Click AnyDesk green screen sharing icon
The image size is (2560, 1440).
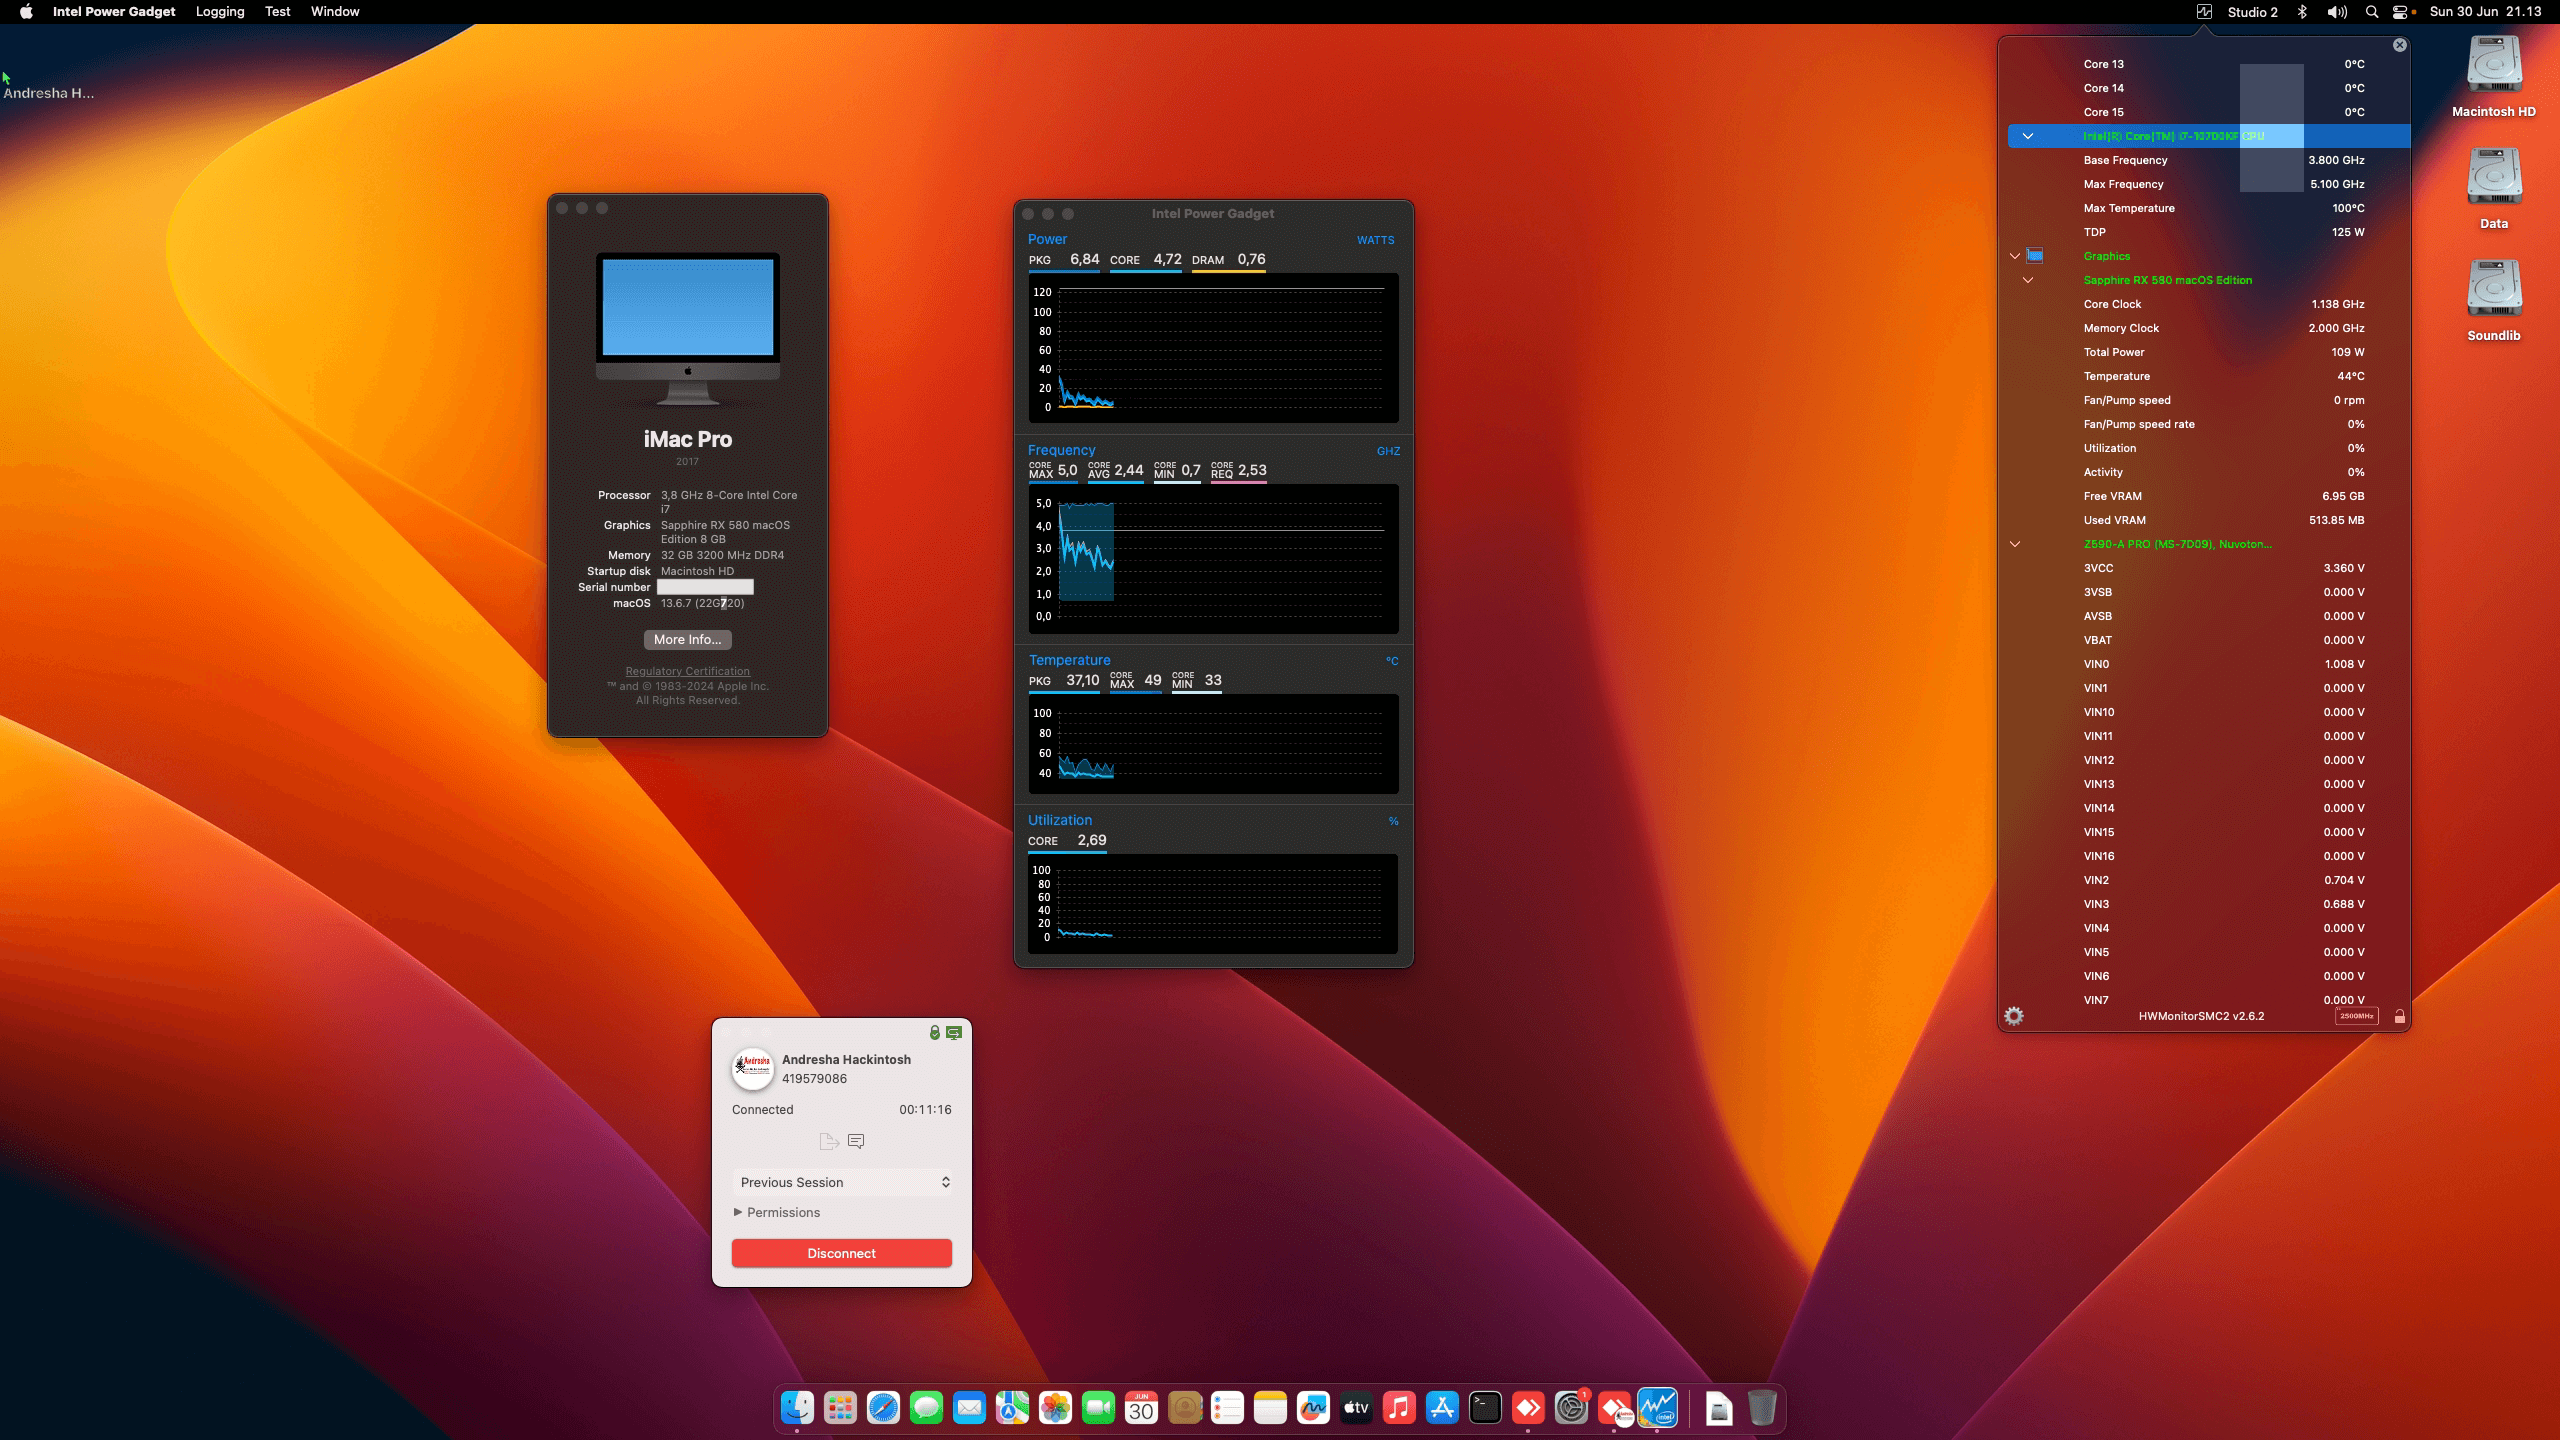tap(954, 1033)
